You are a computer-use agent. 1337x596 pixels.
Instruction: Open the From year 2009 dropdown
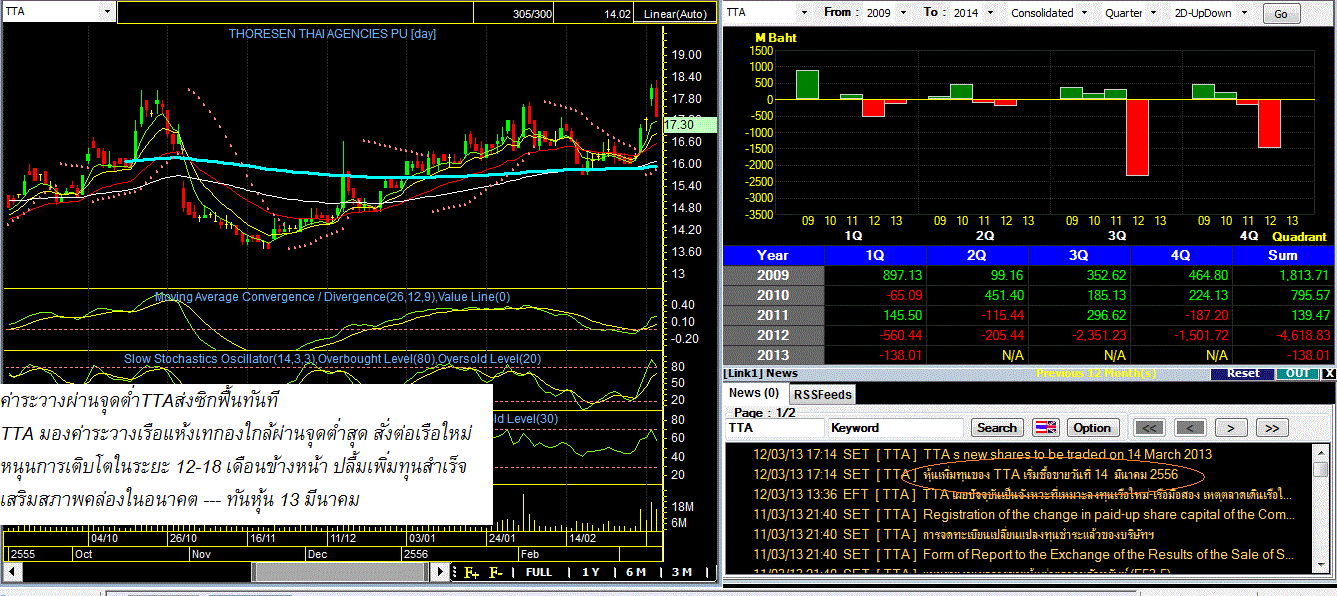903,13
